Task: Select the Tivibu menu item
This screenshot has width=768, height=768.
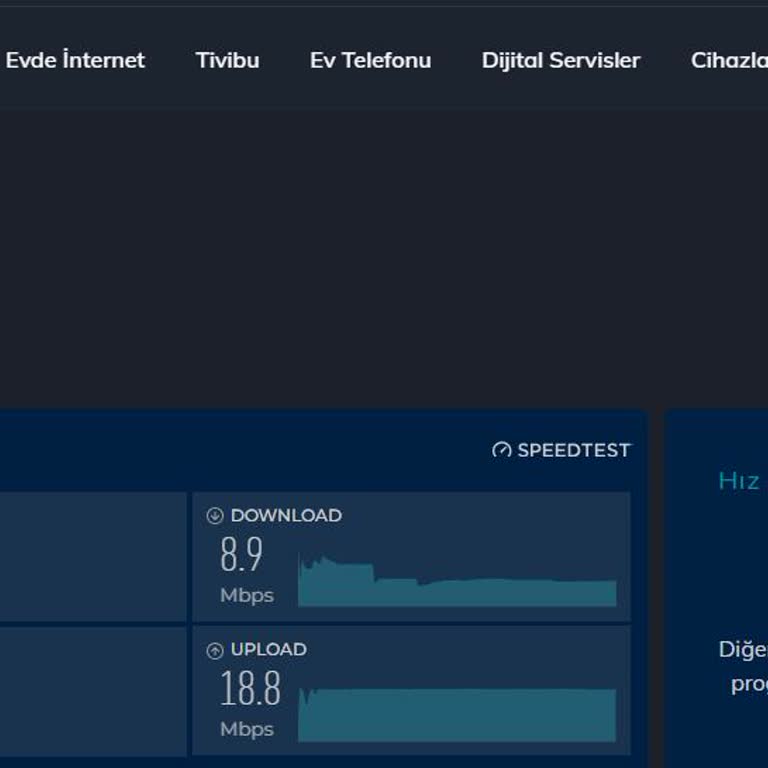Action: click(227, 60)
